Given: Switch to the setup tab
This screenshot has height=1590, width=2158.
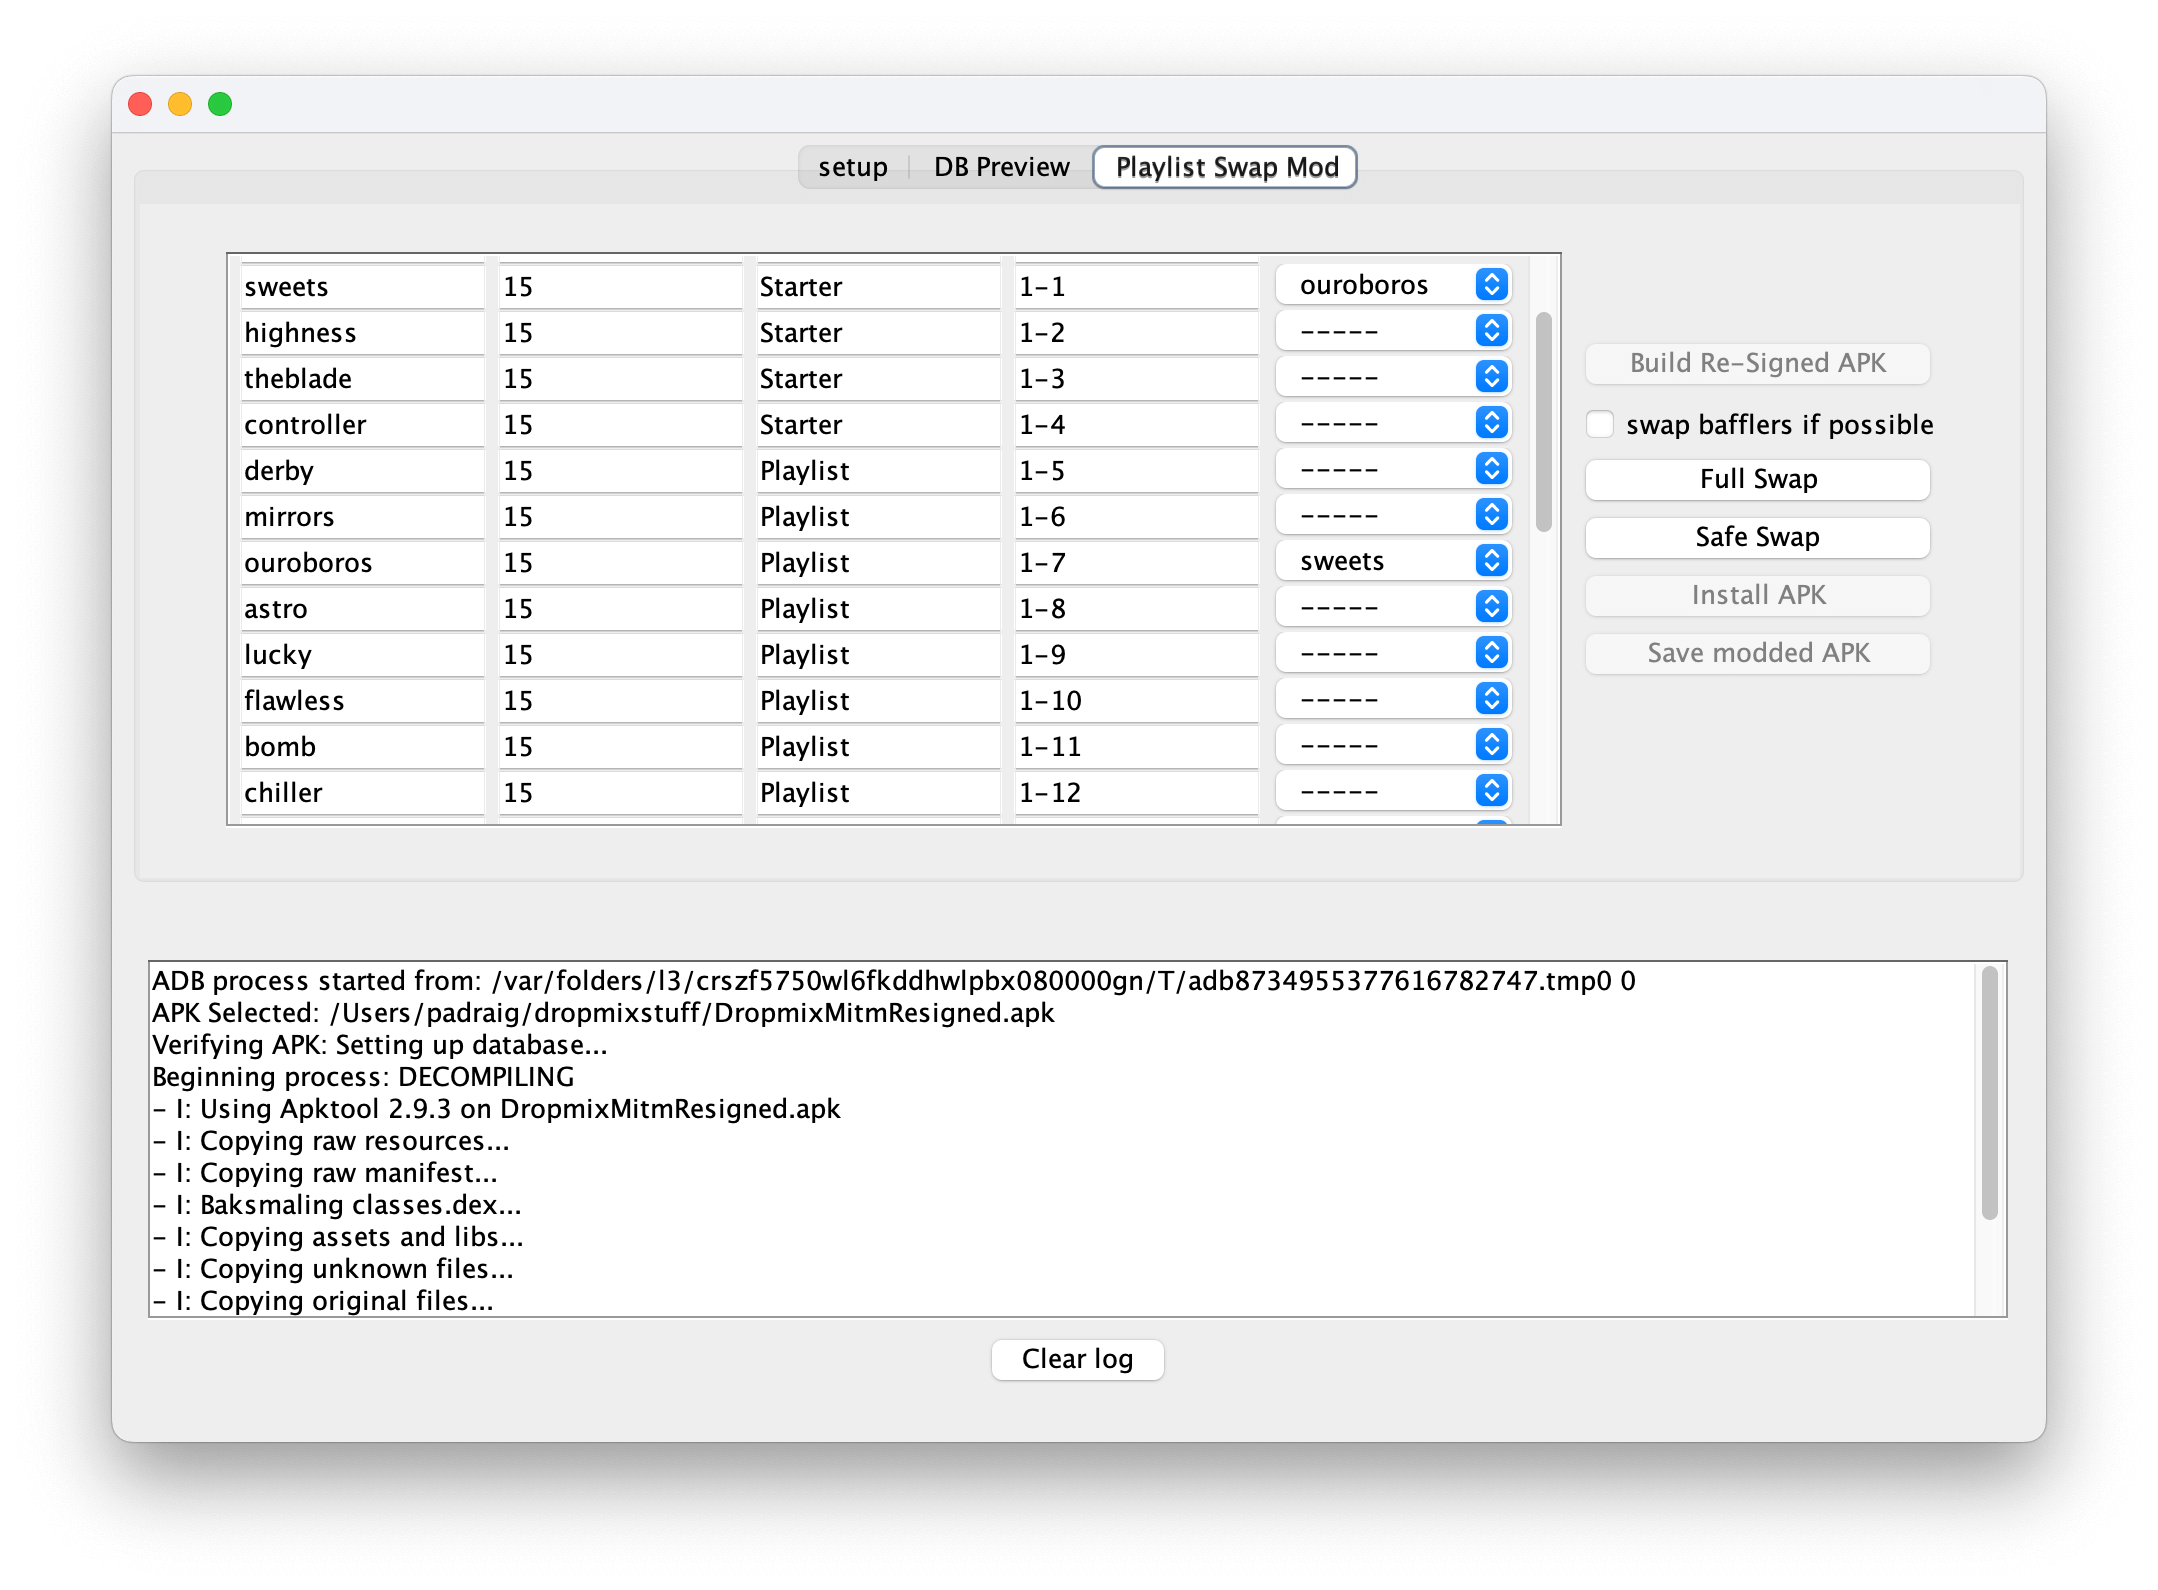Looking at the screenshot, I should tap(852, 167).
